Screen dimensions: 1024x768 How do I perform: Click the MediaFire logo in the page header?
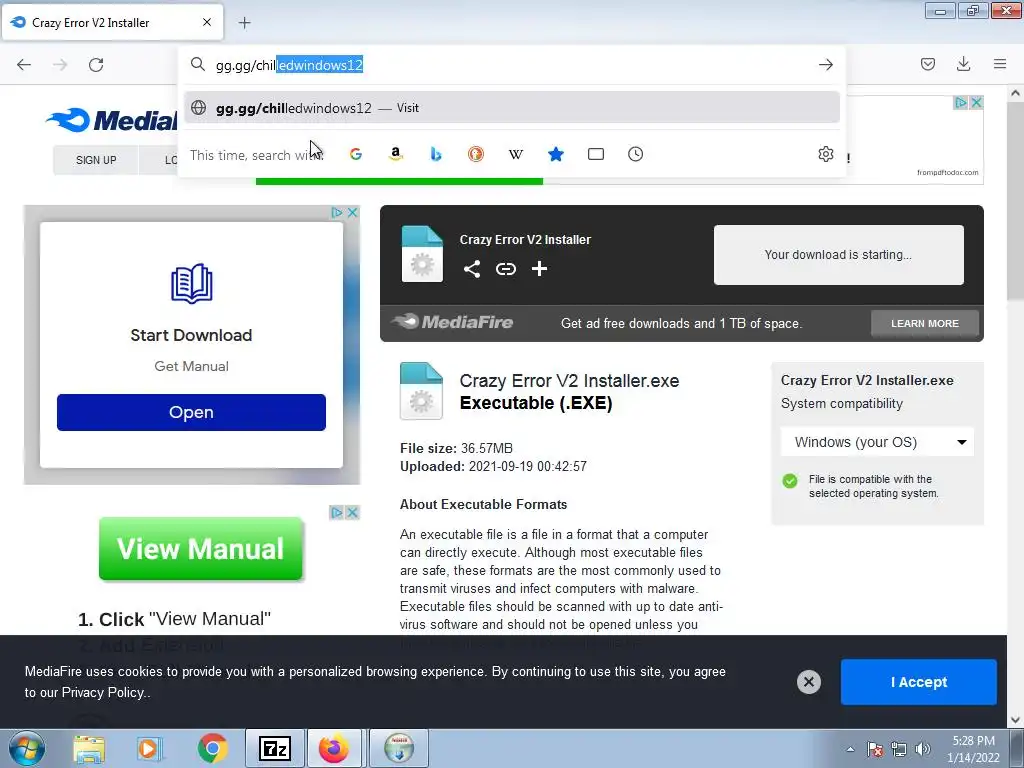pos(112,120)
